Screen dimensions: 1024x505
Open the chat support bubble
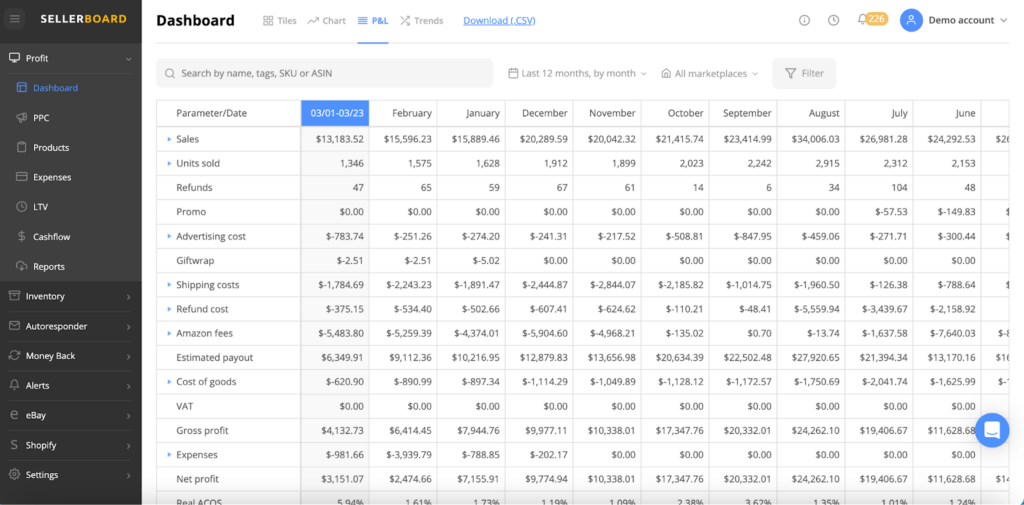click(x=992, y=430)
